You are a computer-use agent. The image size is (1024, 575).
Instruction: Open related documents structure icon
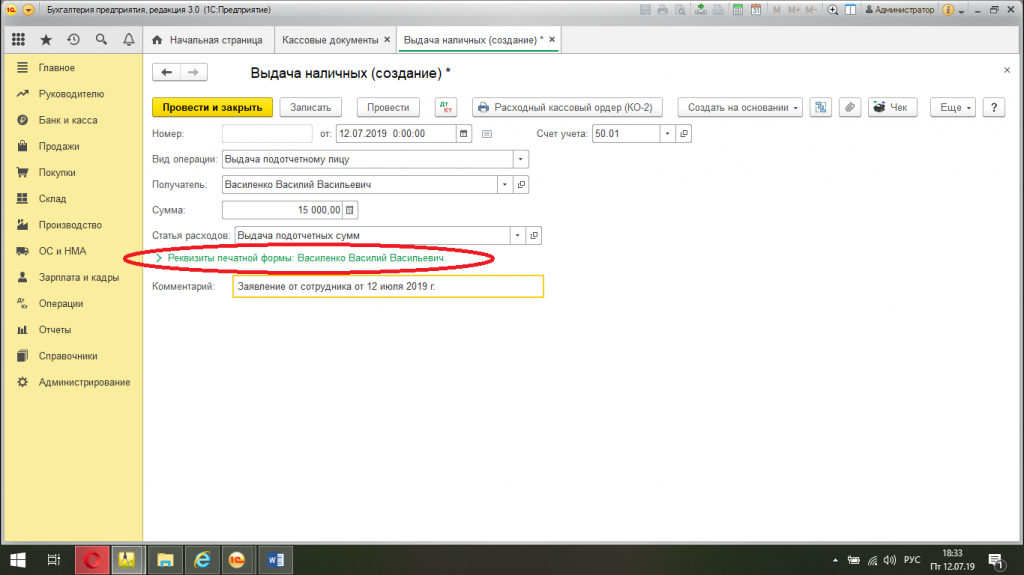[x=820, y=107]
